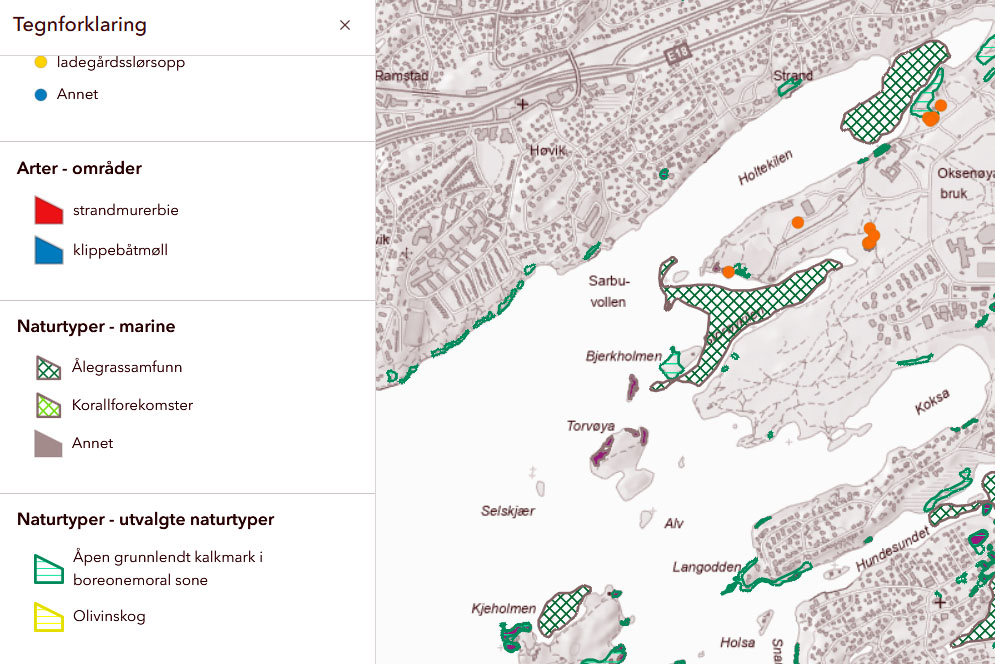Select the red strandmurerbie polygon swatch

click(49, 211)
